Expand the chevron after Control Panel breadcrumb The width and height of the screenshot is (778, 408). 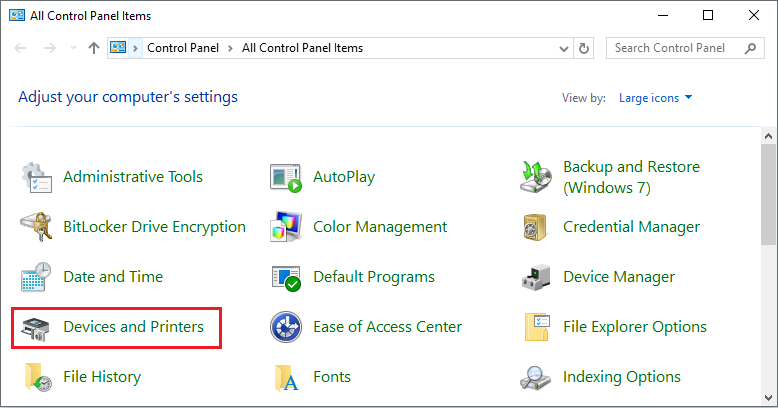231,48
